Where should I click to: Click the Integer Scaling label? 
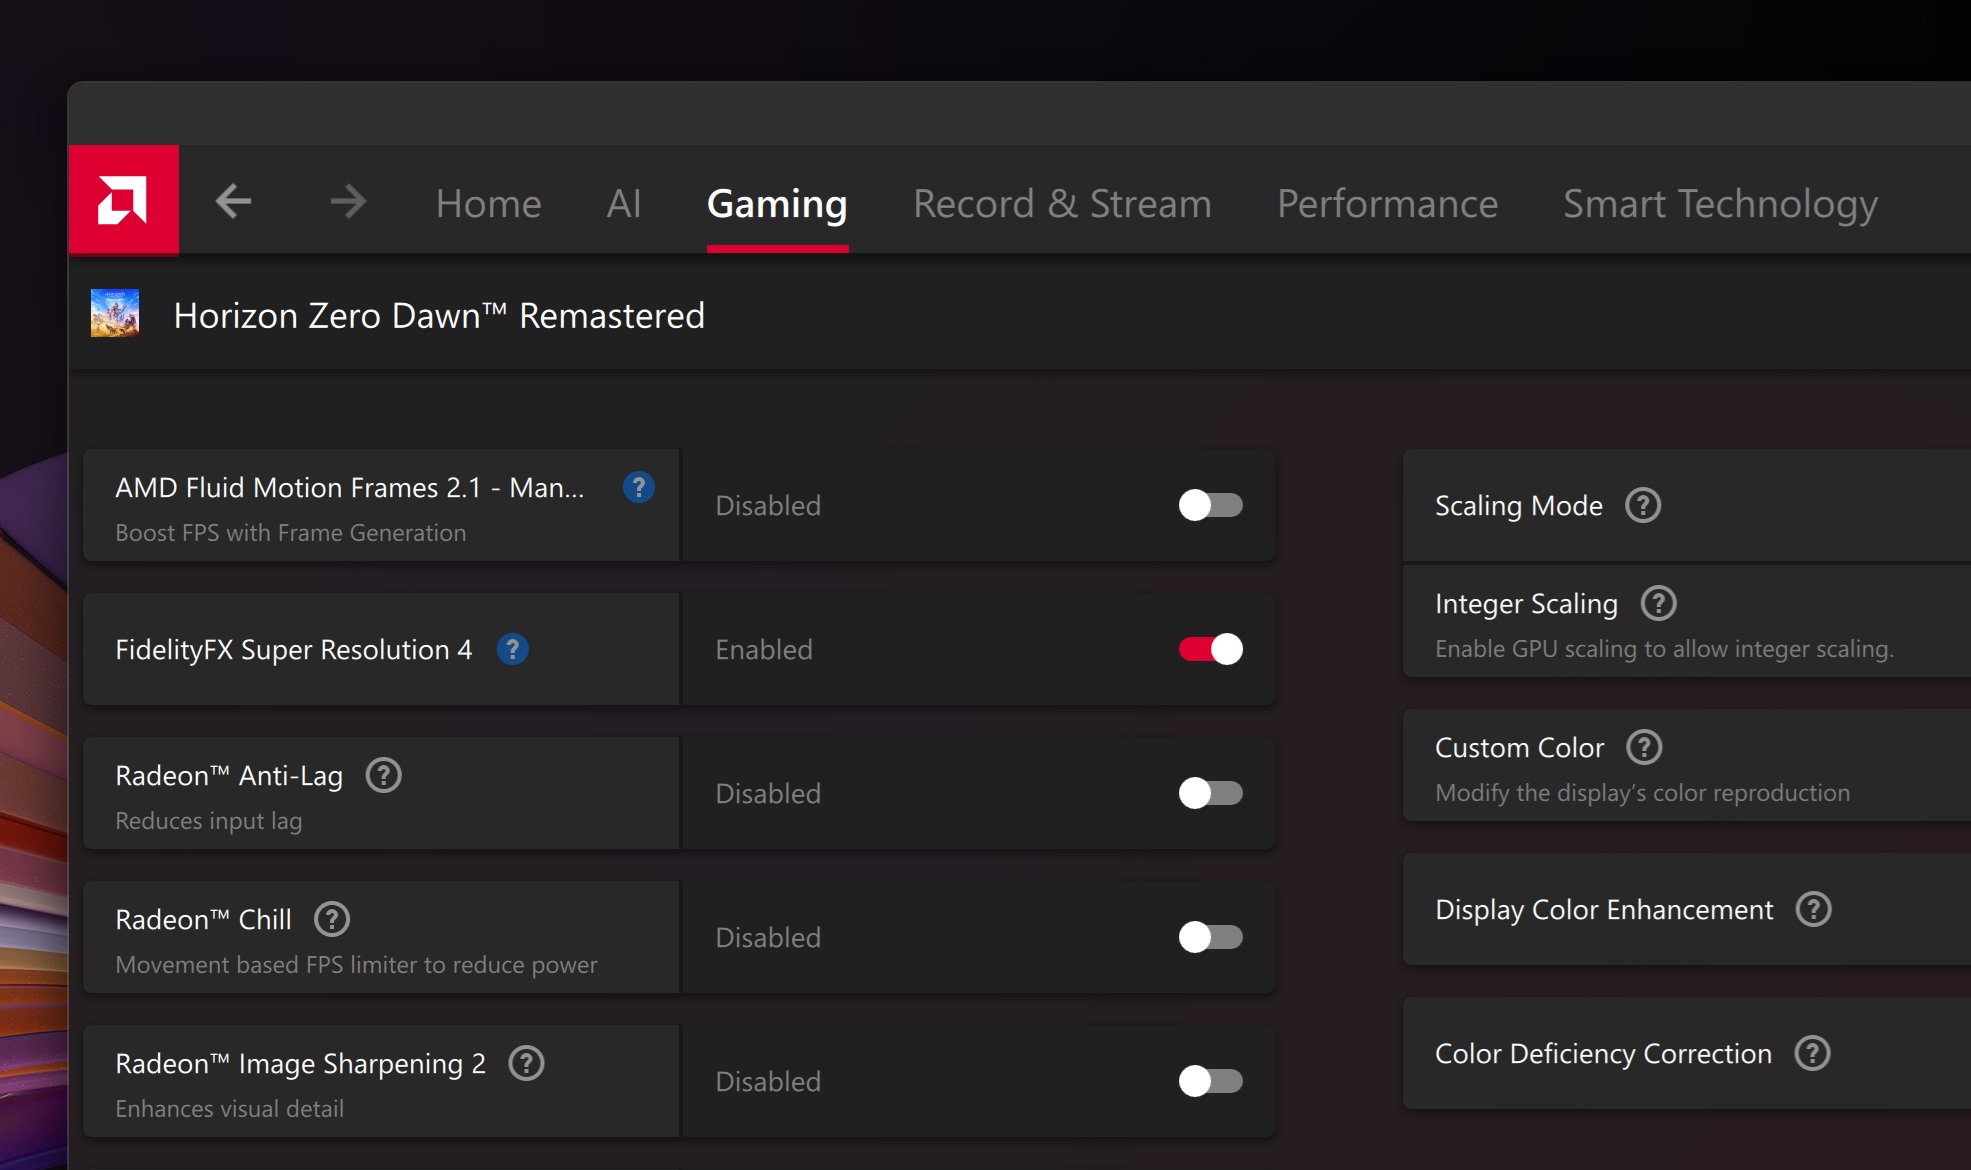click(1526, 604)
